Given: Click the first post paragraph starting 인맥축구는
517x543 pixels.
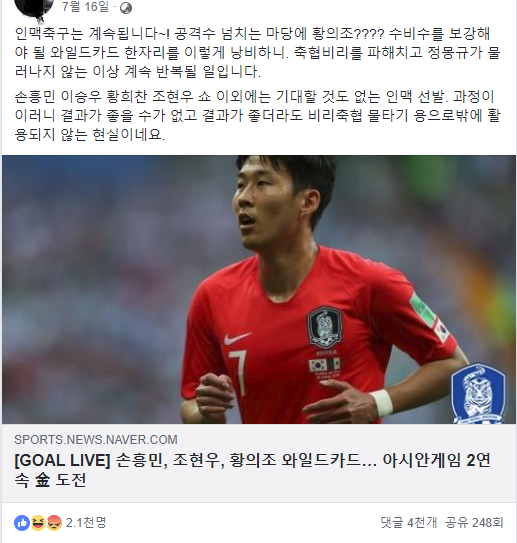Looking at the screenshot, I should [257, 53].
